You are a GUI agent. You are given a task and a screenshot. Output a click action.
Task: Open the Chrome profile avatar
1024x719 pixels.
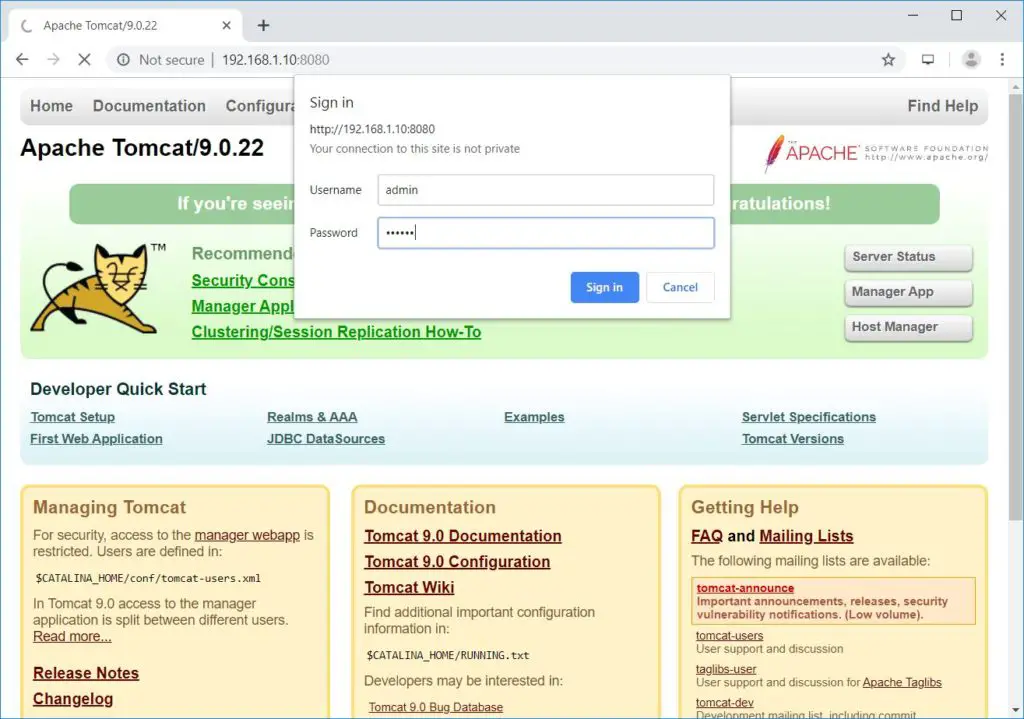click(x=971, y=60)
